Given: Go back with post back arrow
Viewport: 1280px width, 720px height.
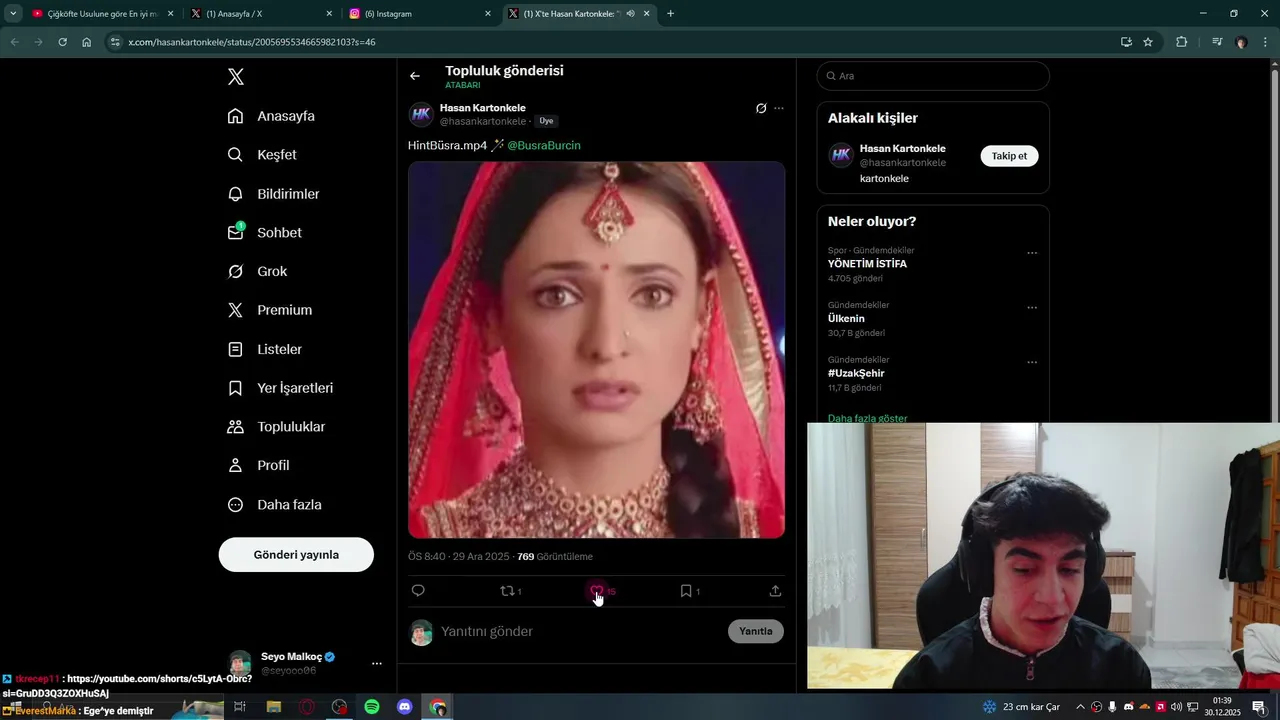Looking at the screenshot, I should click(415, 76).
